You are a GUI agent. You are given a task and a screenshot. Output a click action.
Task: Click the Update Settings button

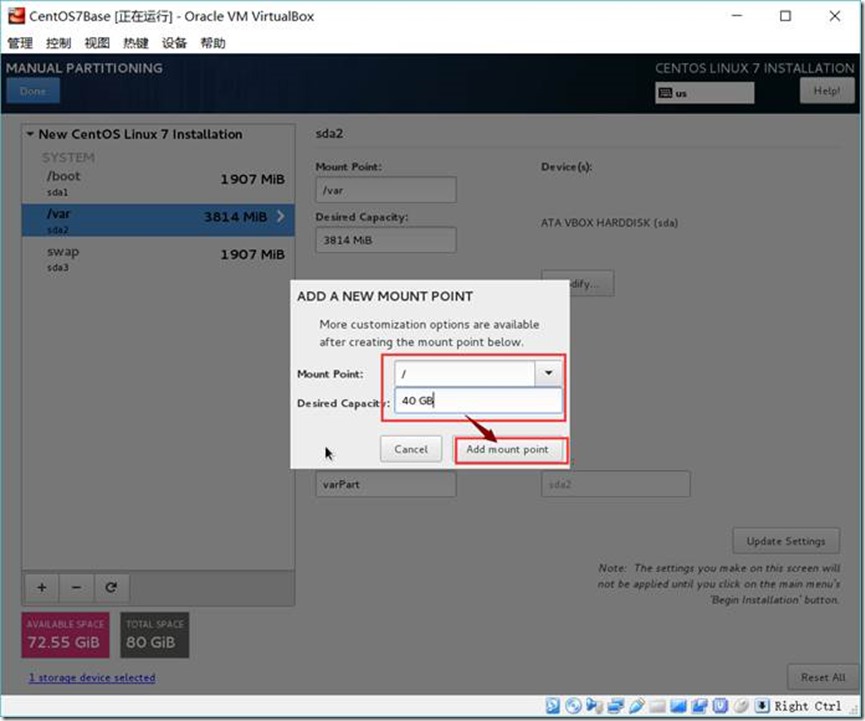tap(786, 541)
